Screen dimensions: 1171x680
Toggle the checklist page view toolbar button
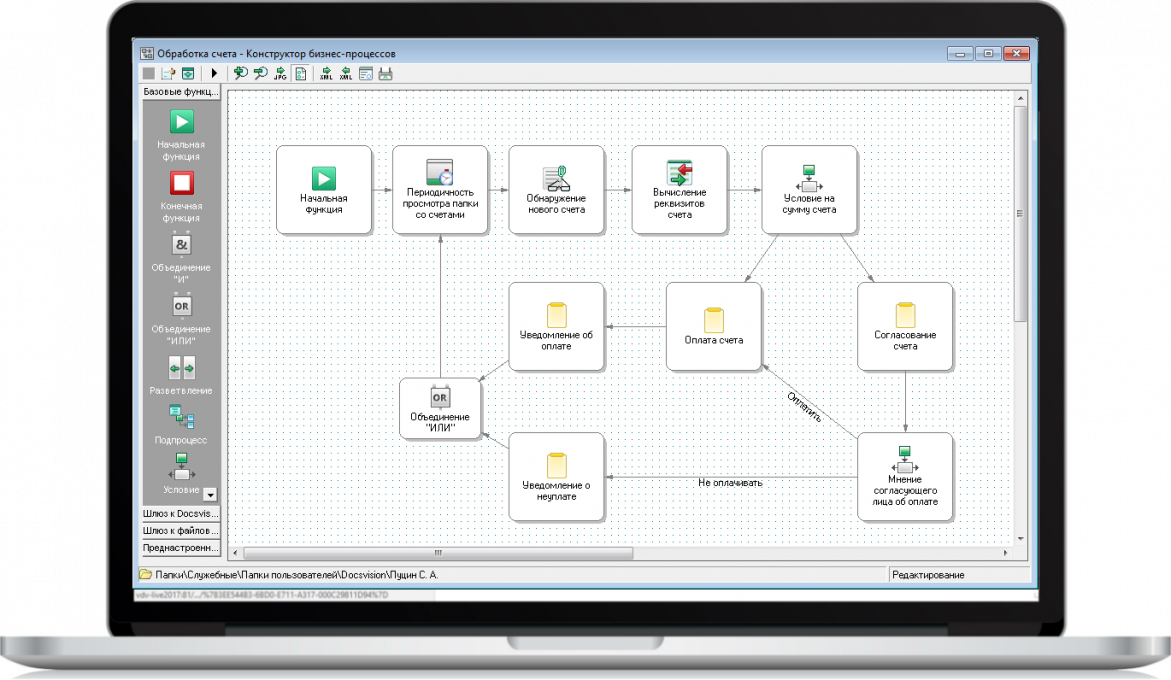pyautogui.click(x=300, y=73)
